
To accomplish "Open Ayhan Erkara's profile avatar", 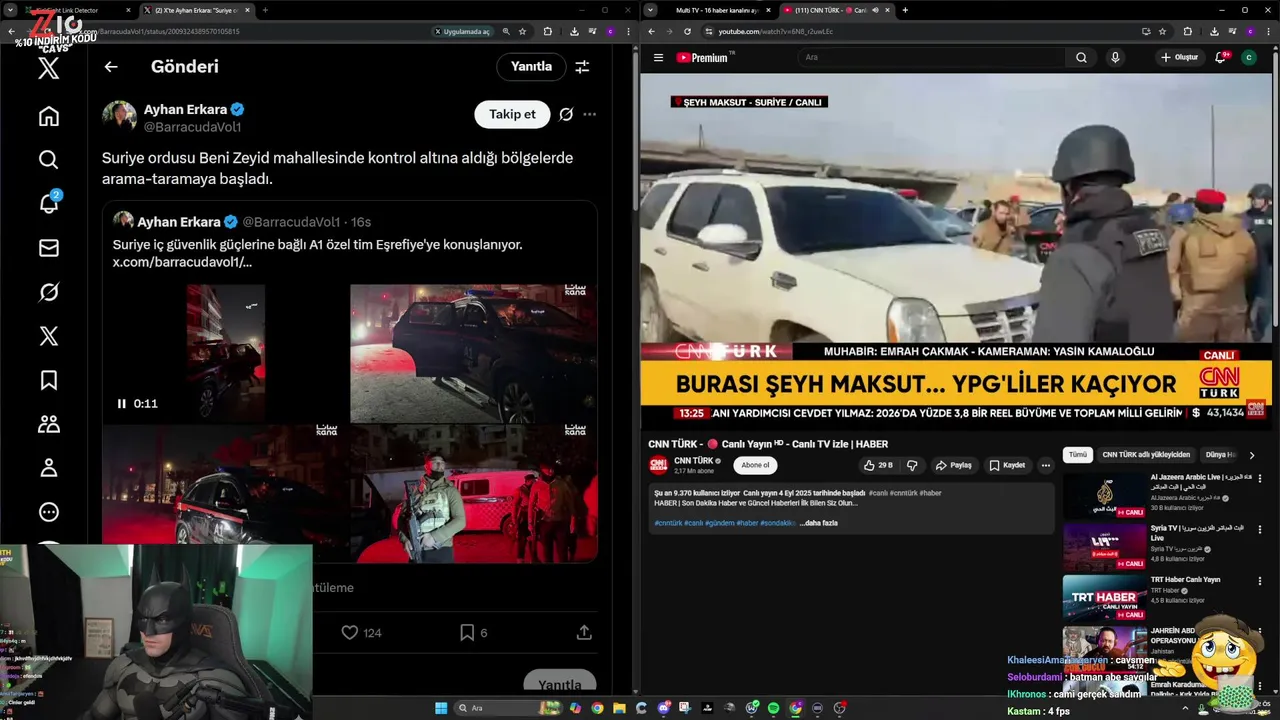I will coord(120,117).
